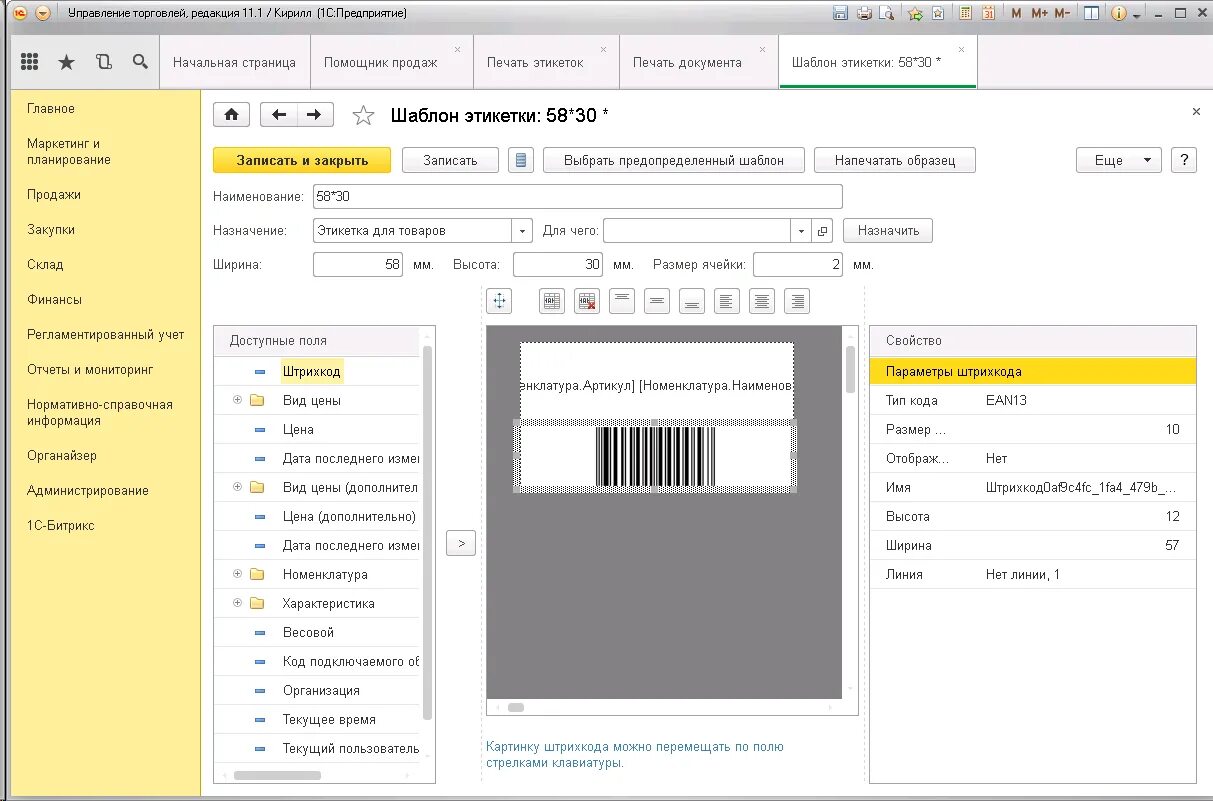Click the move/resize arrows tool icon
Image resolution: width=1213 pixels, height=801 pixels.
click(499, 300)
